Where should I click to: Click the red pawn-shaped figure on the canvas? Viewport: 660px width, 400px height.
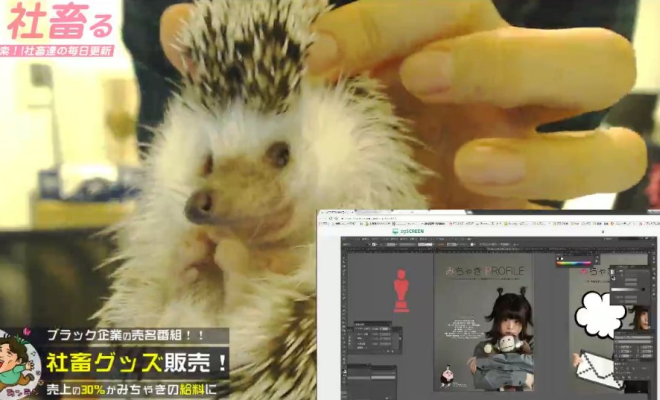point(401,291)
